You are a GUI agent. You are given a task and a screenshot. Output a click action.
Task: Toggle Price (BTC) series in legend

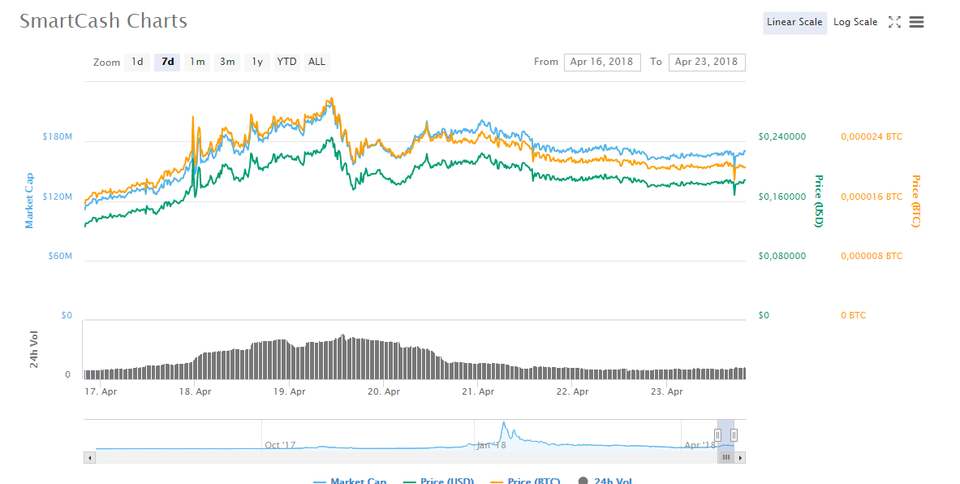point(525,481)
